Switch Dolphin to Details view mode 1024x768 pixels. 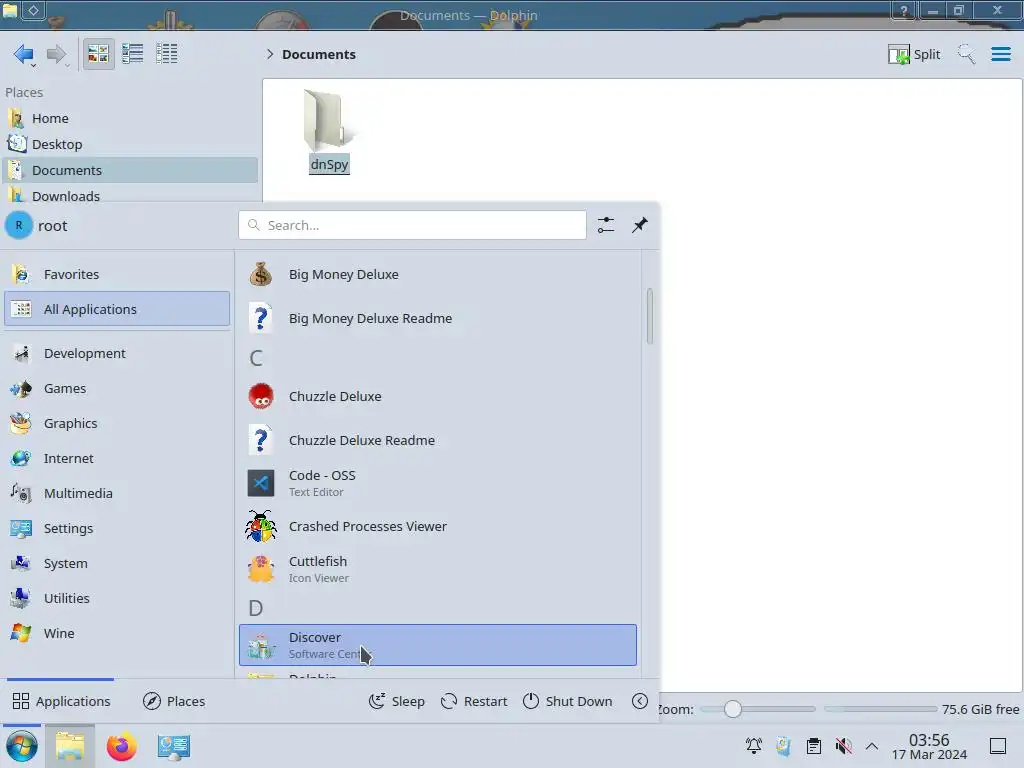click(167, 54)
